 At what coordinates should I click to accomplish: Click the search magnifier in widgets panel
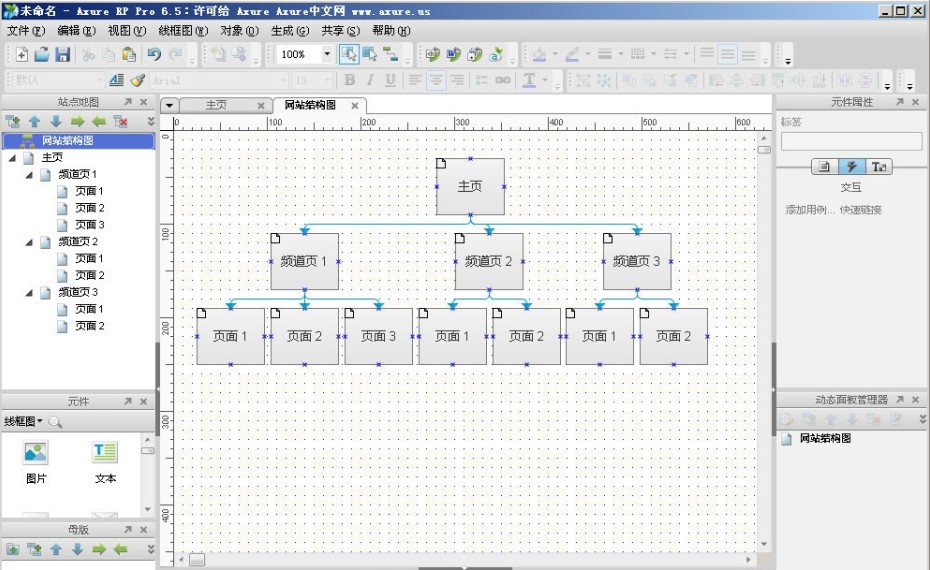click(55, 423)
